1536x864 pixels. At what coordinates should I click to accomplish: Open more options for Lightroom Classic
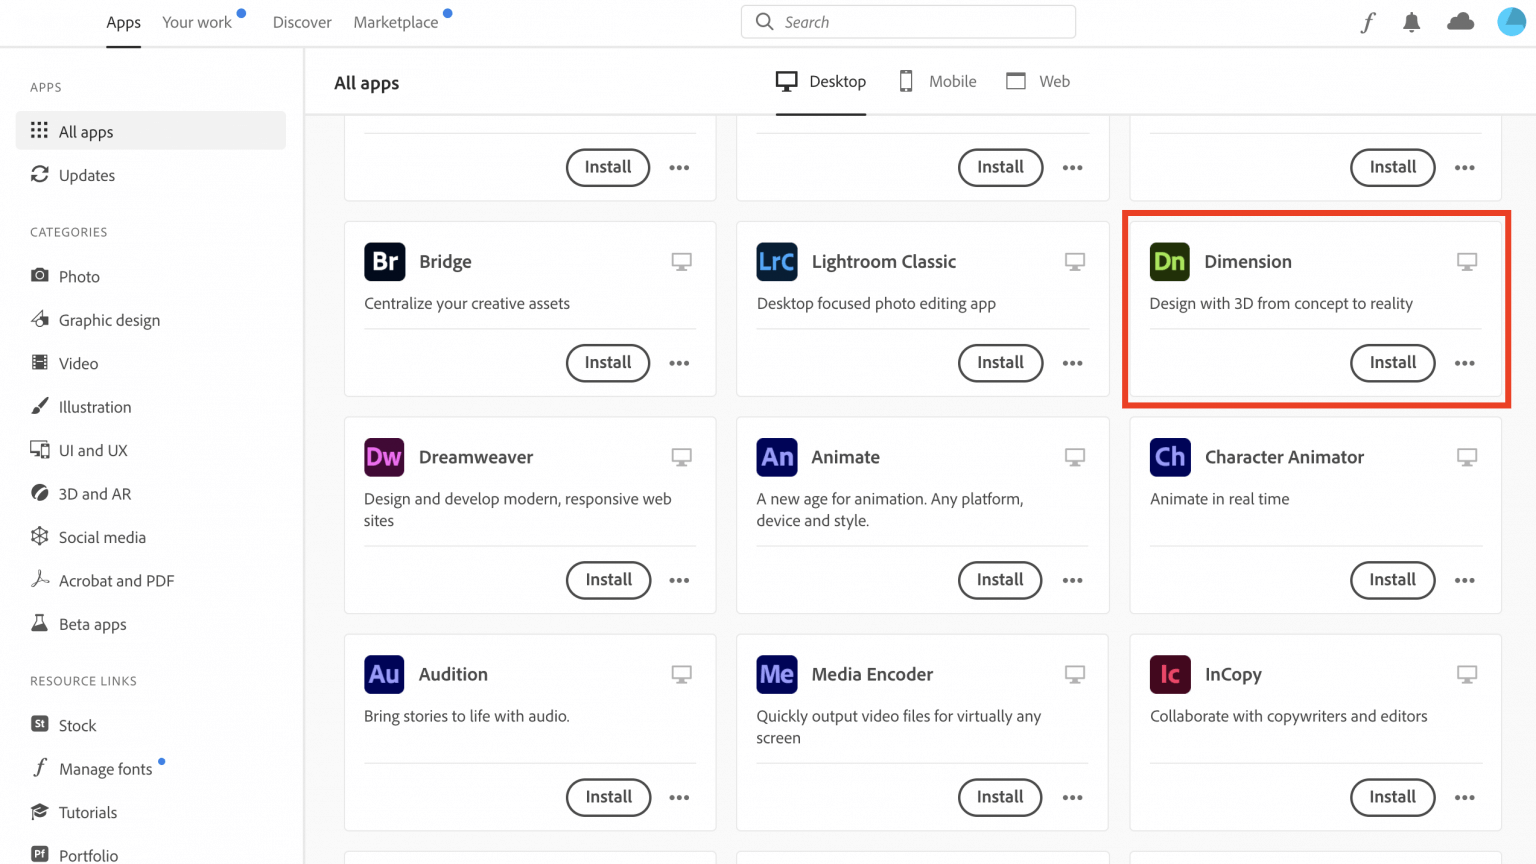click(x=1072, y=363)
